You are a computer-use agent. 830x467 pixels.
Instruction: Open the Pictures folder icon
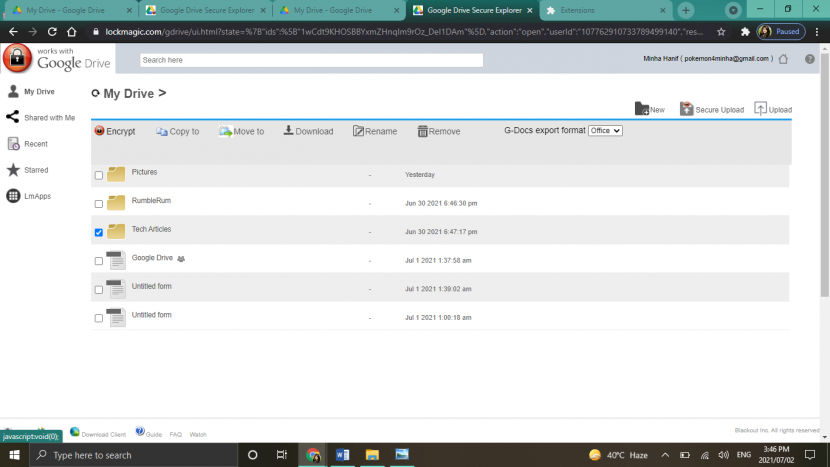tap(116, 174)
